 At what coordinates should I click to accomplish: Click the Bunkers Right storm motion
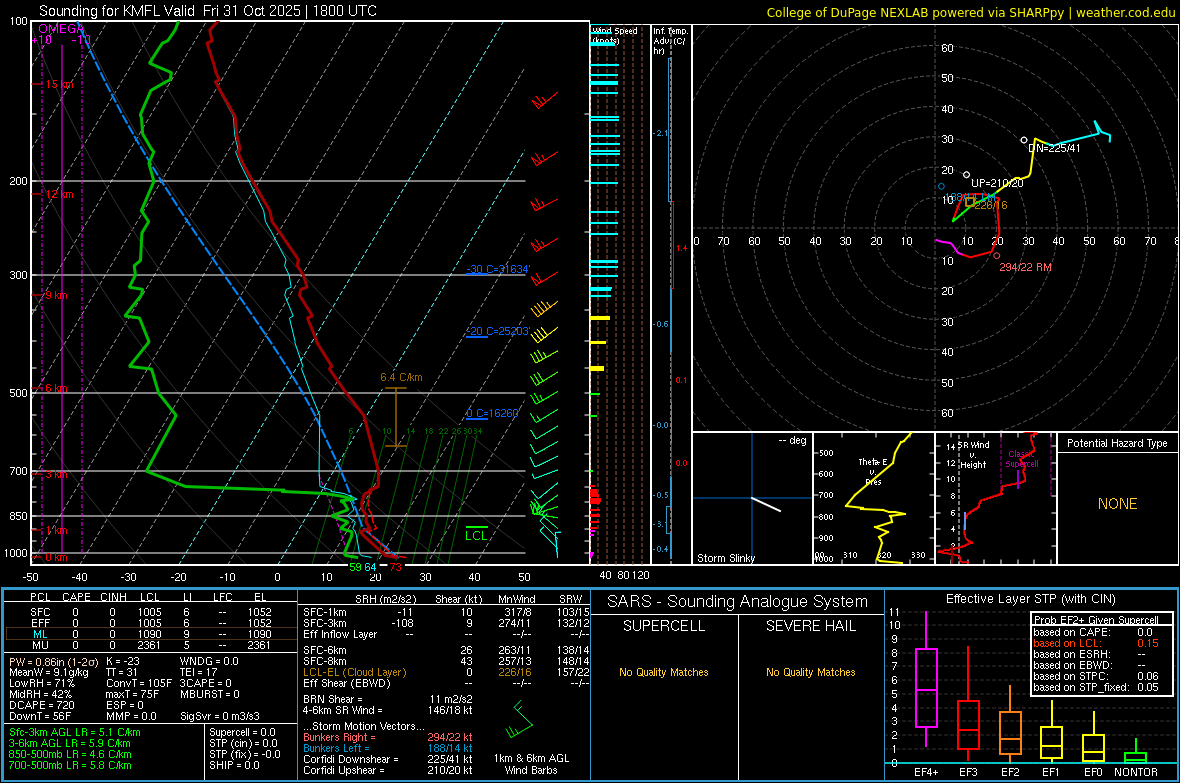coord(388,737)
